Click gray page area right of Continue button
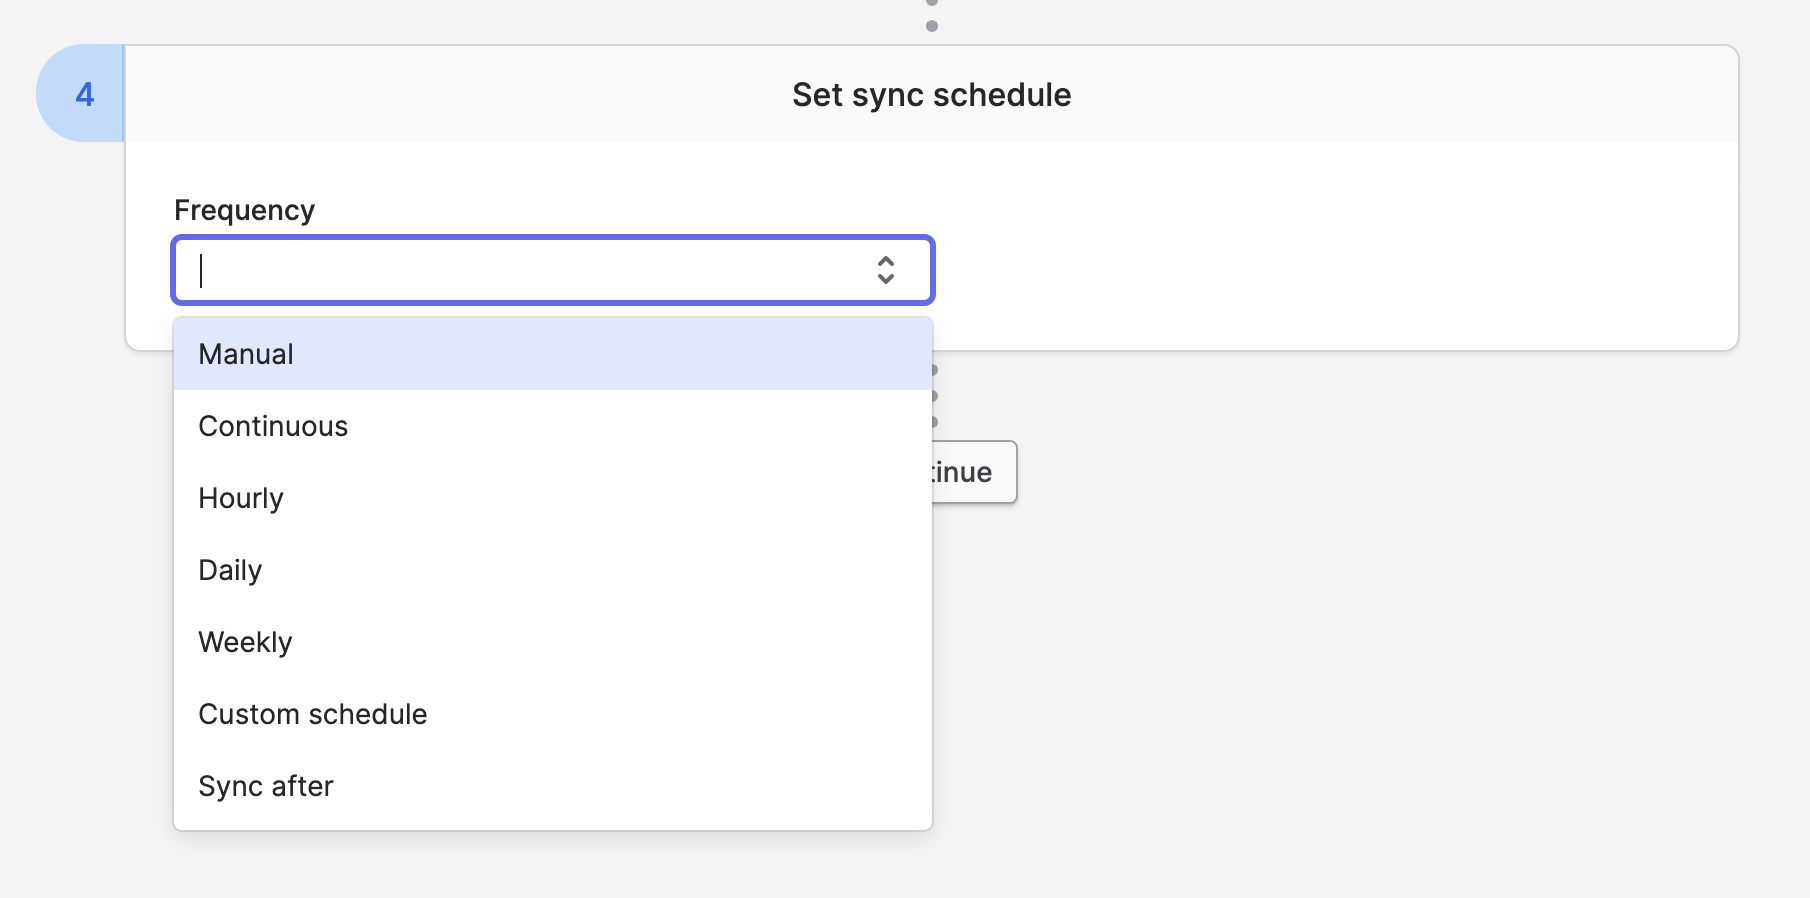This screenshot has width=1810, height=898. coord(1400,472)
